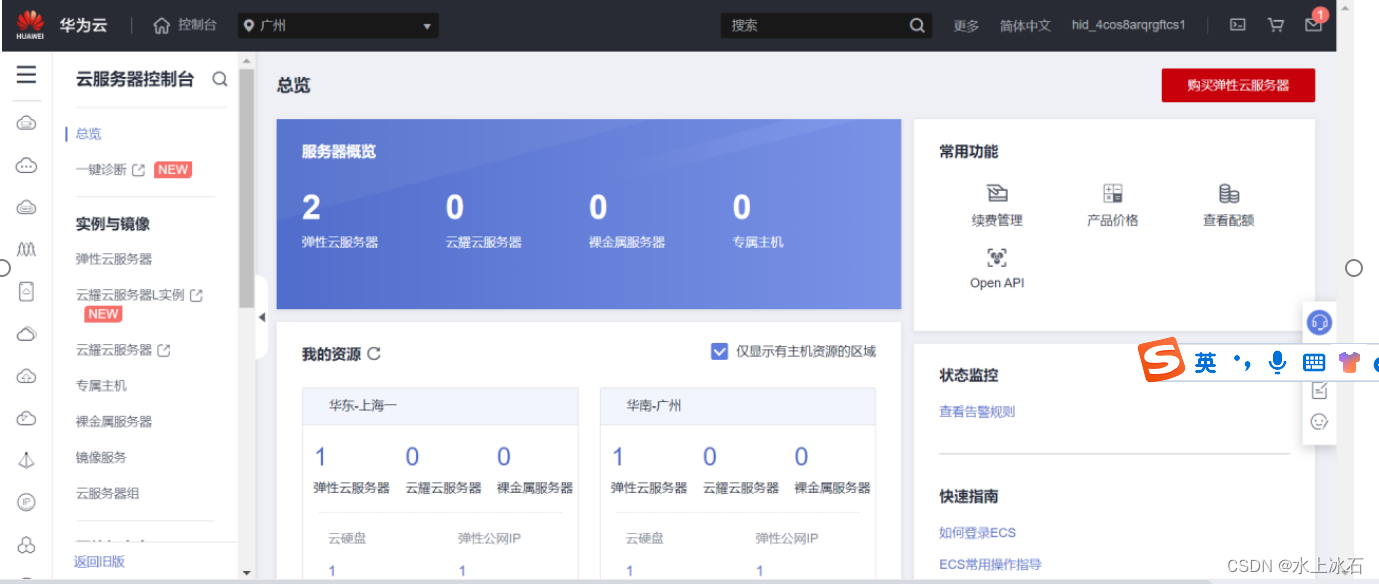
Task: Open the 更多 dropdown in top bar
Action: pos(966,26)
